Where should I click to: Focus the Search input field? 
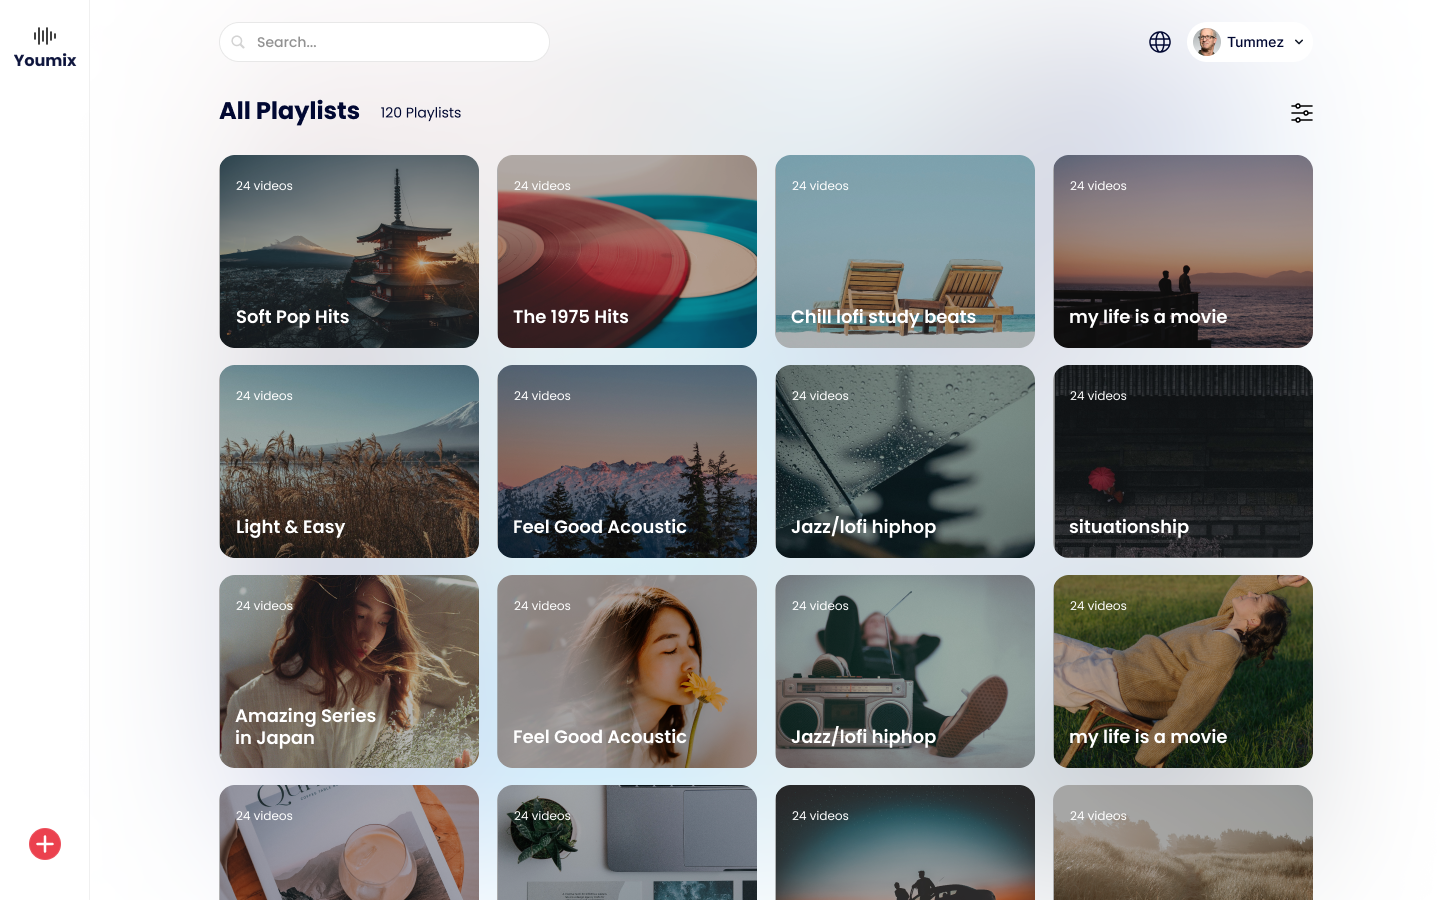coord(384,42)
